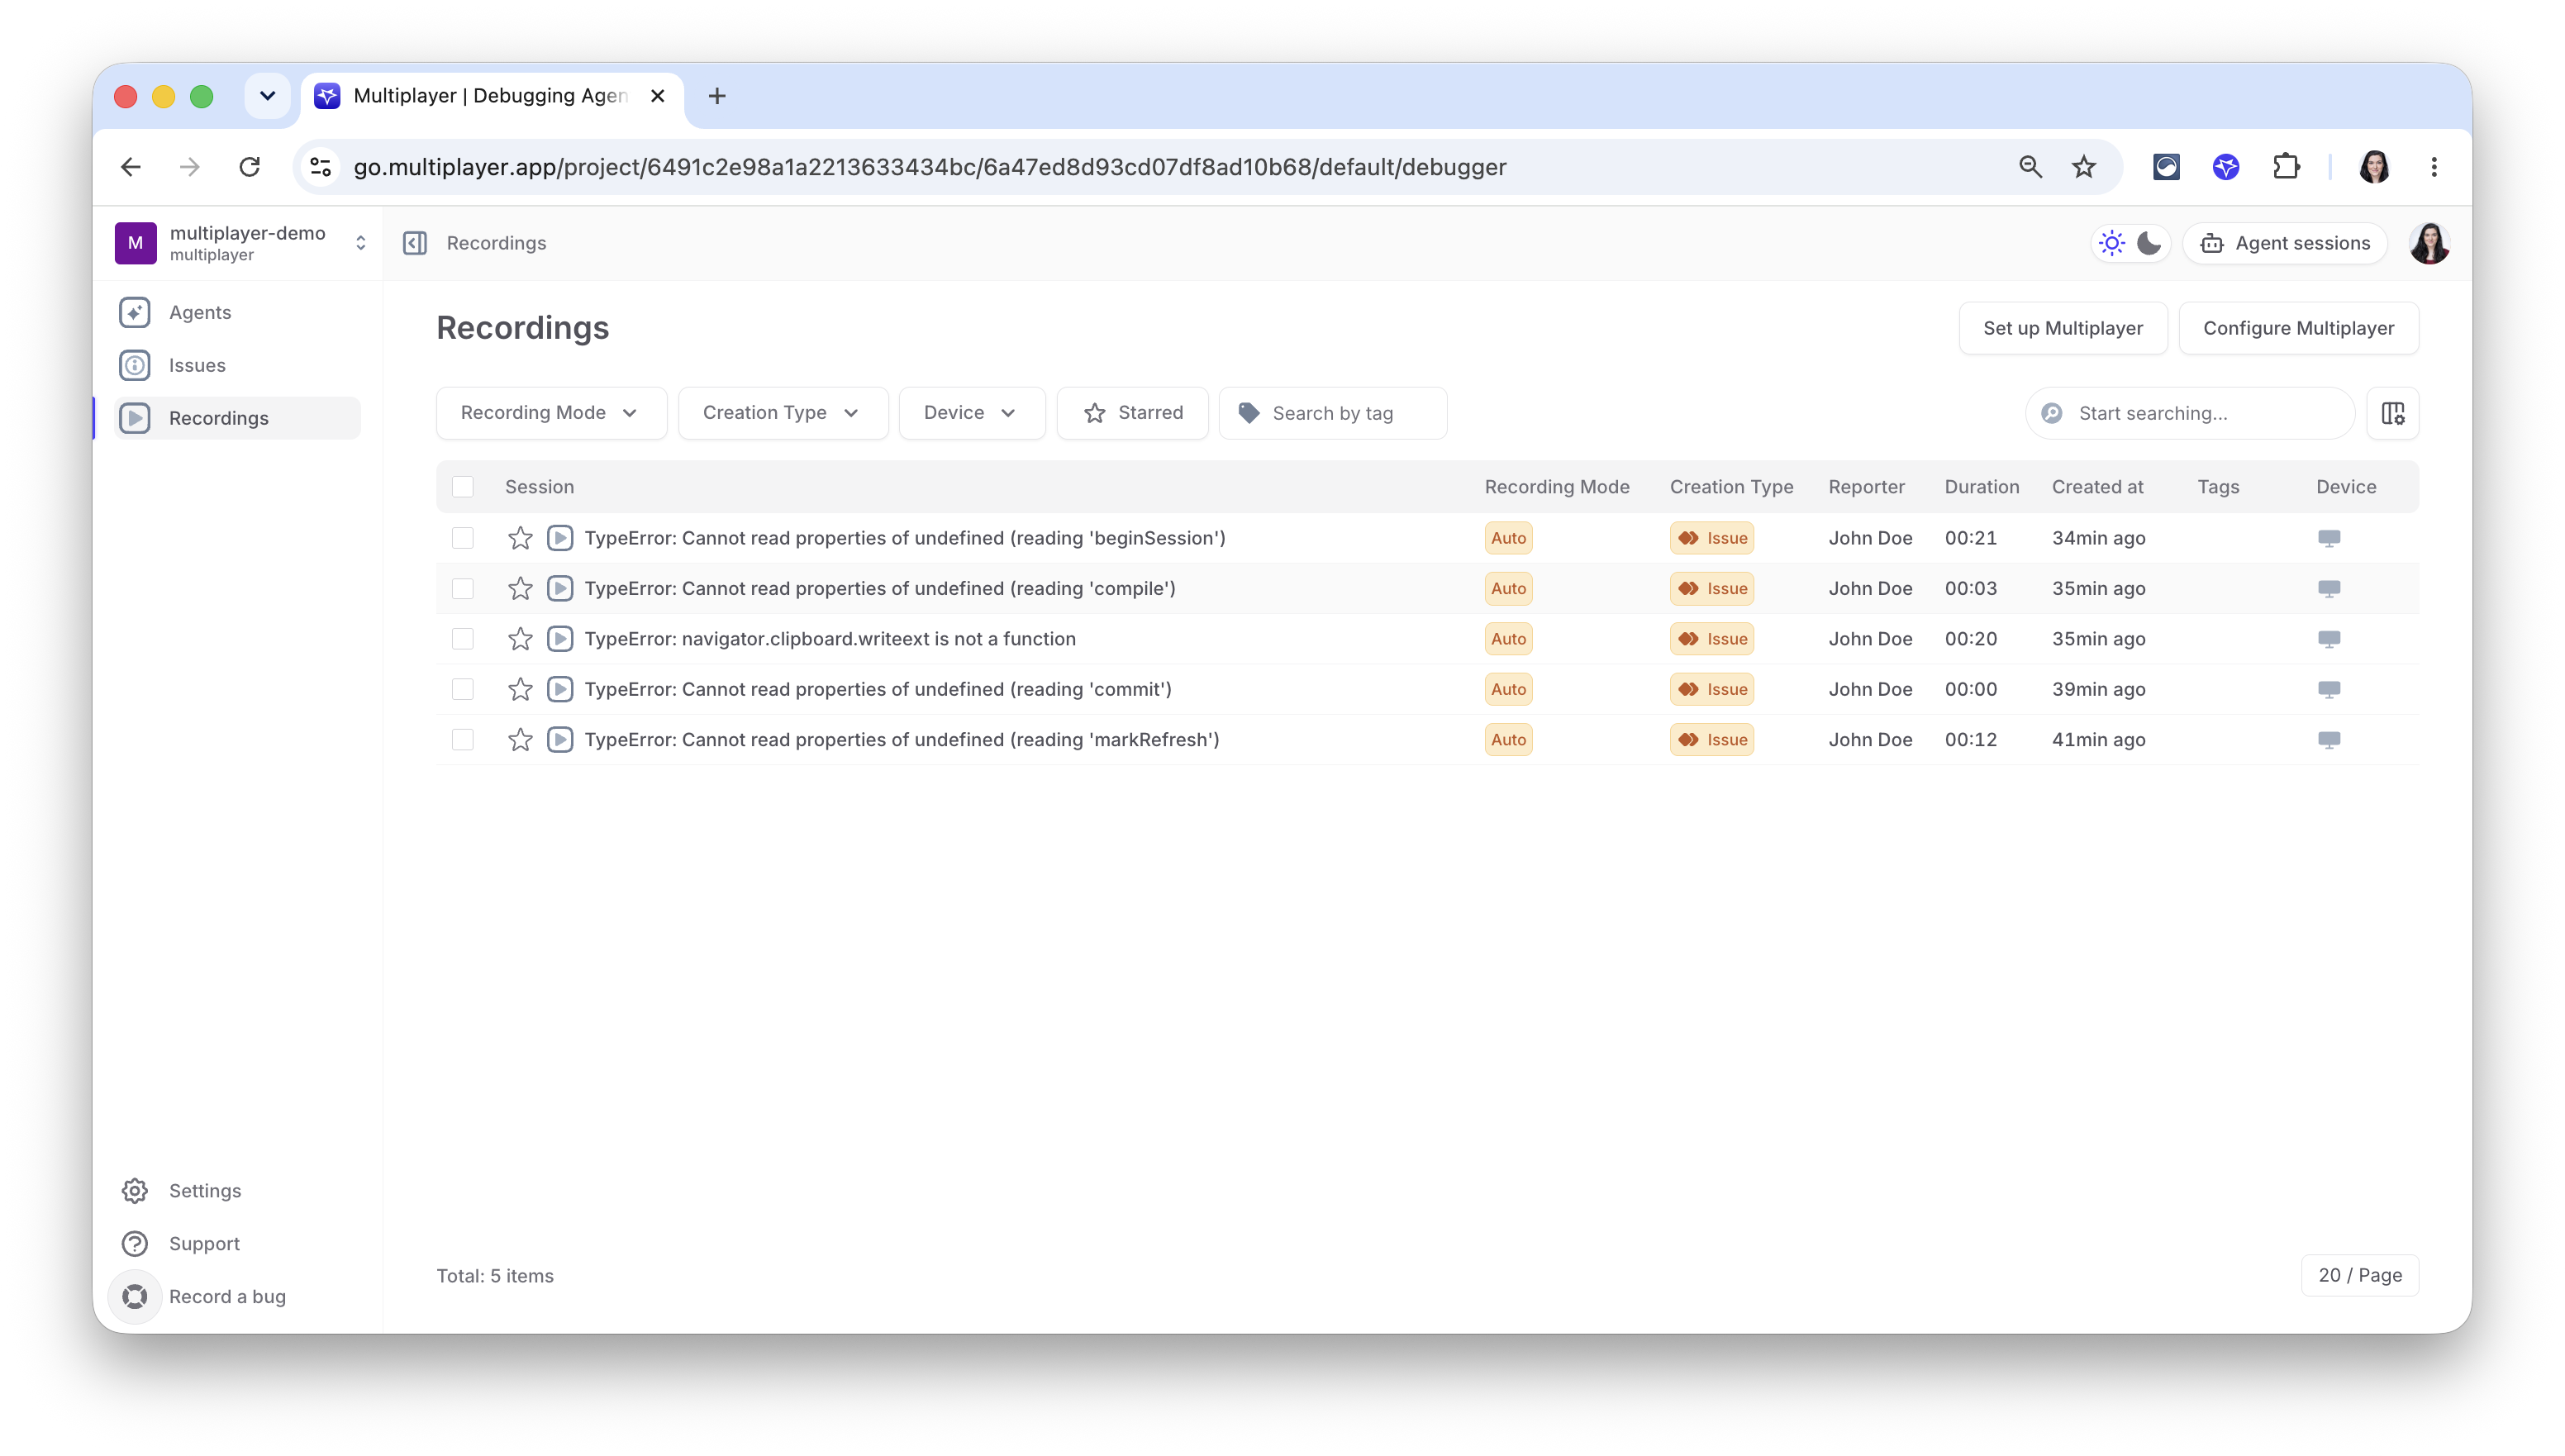Switch to dark theme moon icon
2565x1456 pixels.
pos(2148,243)
